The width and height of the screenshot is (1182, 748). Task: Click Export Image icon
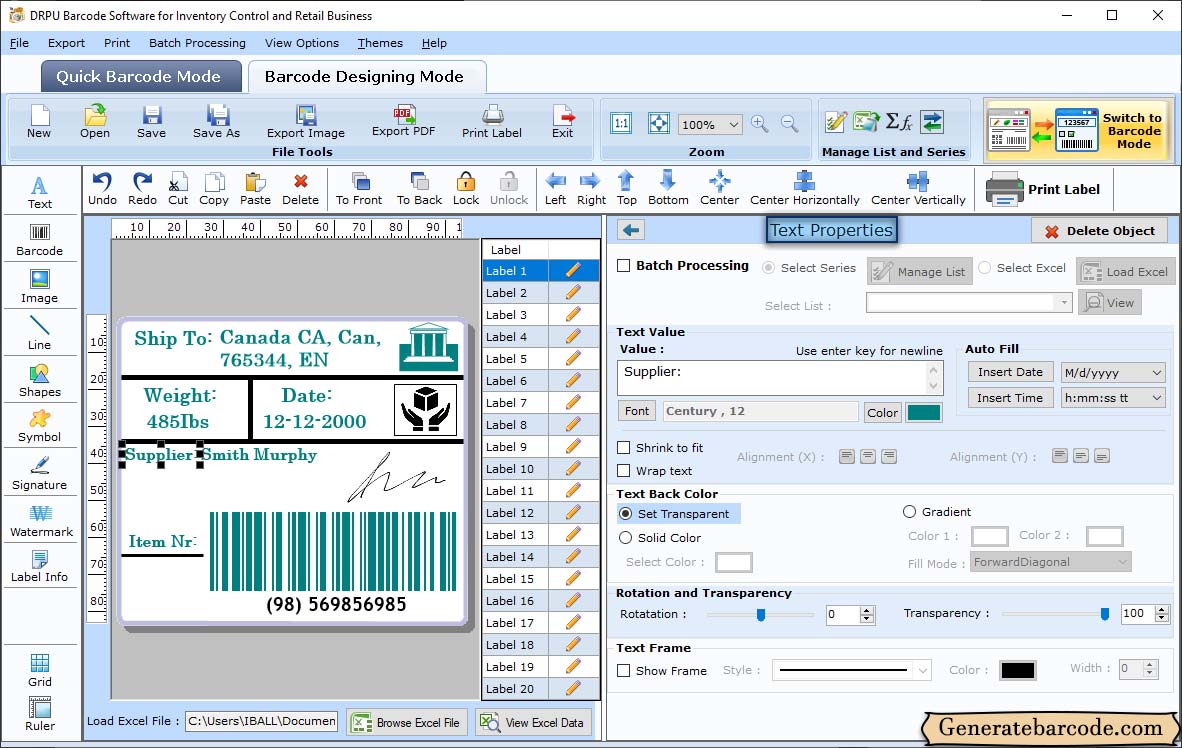[306, 121]
